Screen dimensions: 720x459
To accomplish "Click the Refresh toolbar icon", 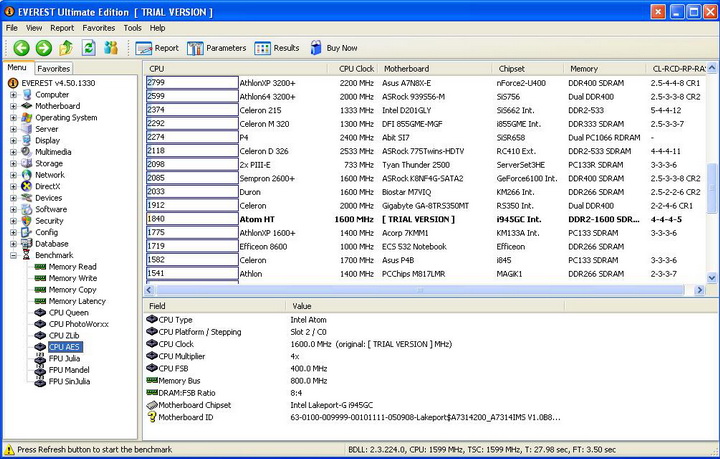I will (89, 48).
